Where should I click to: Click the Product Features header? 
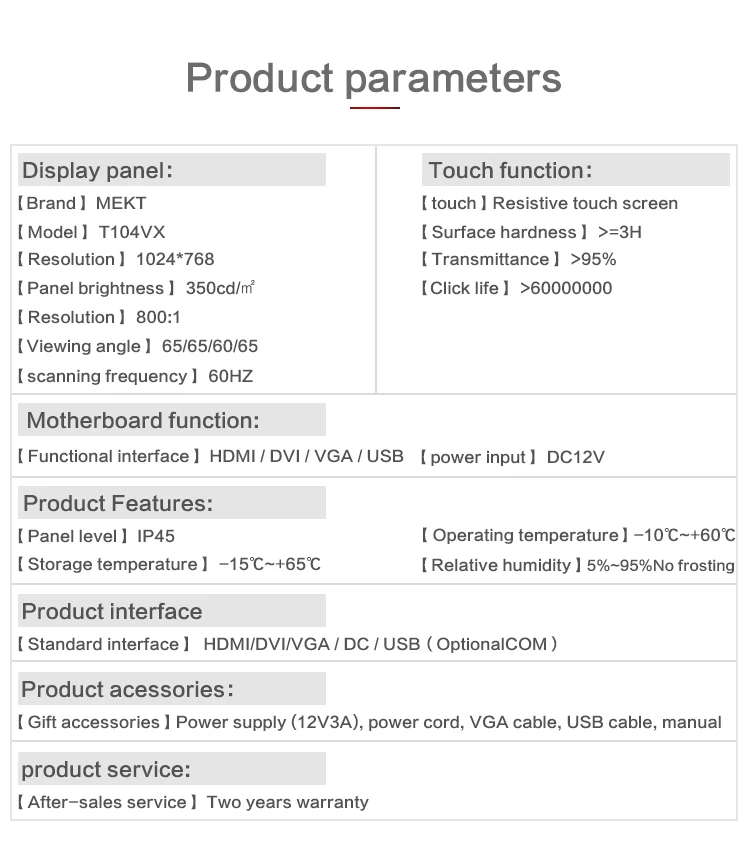172,503
